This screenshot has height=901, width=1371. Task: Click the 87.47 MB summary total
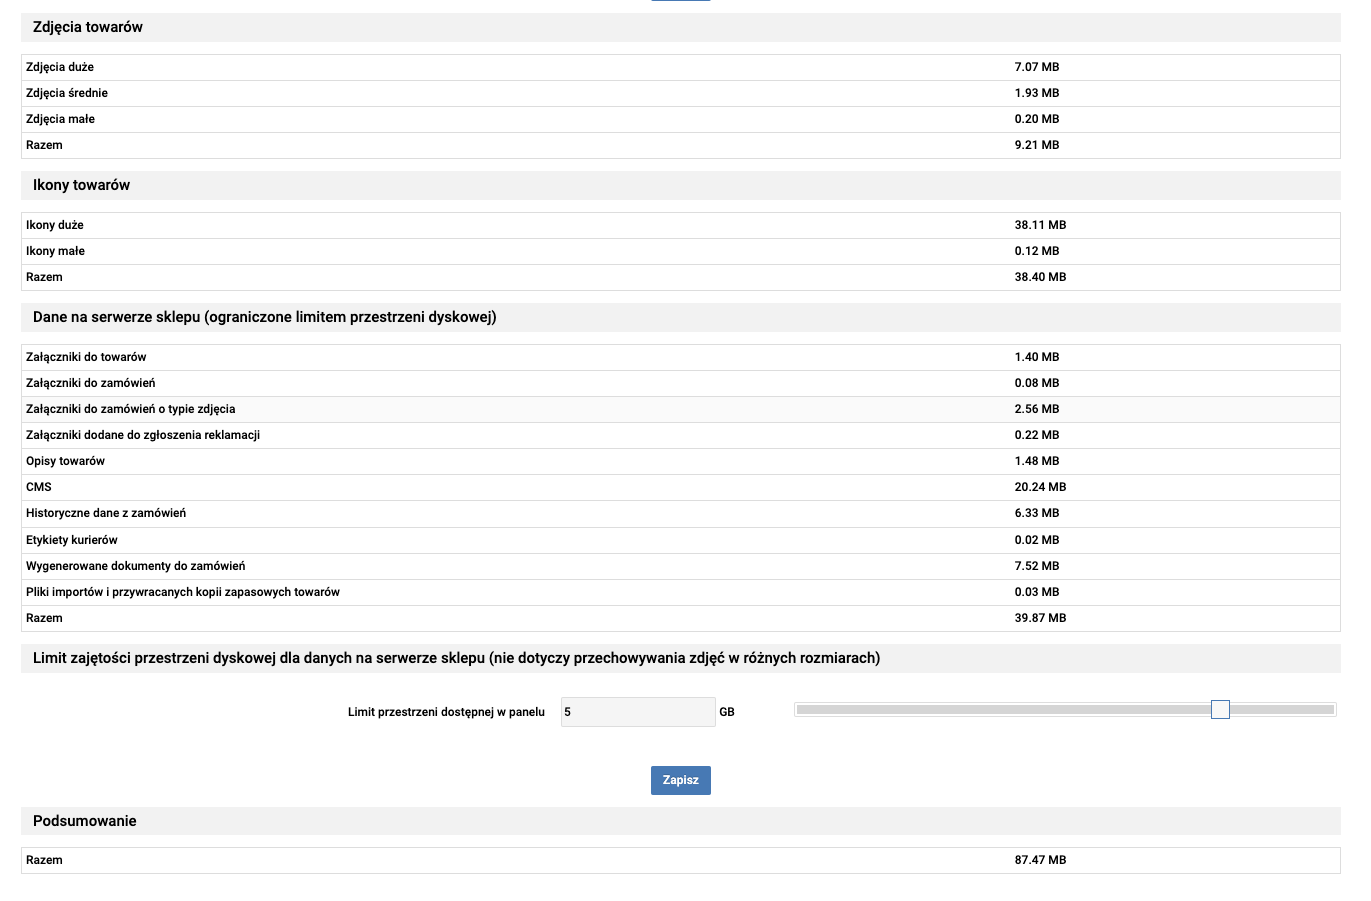point(1040,860)
